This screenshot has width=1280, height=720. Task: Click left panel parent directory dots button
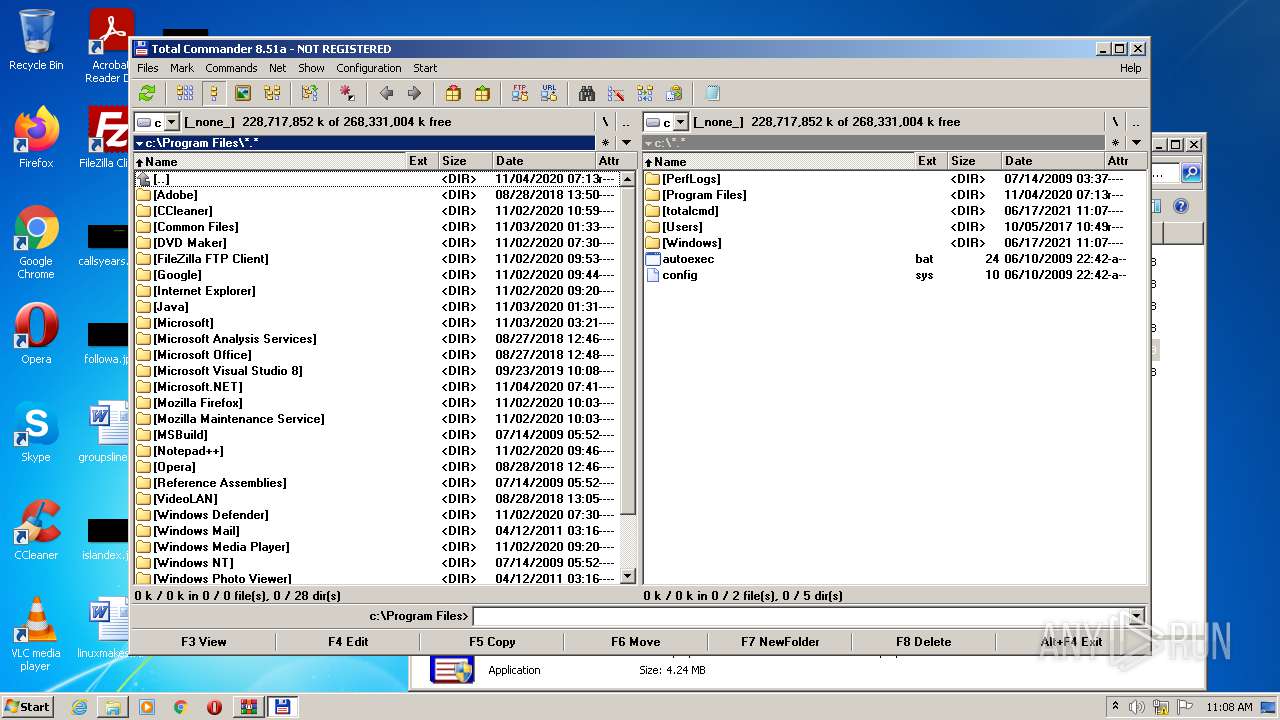tap(626, 122)
